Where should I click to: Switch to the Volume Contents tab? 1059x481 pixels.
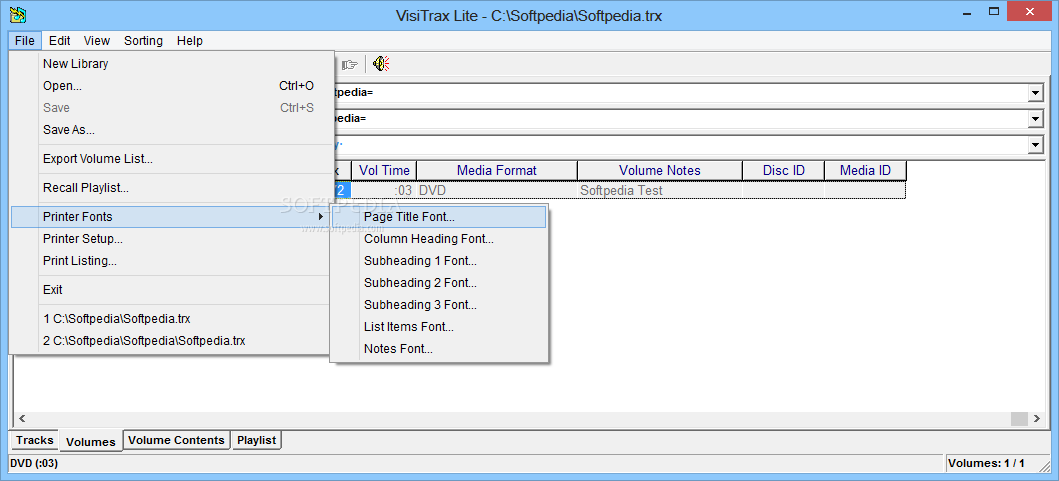coord(176,440)
